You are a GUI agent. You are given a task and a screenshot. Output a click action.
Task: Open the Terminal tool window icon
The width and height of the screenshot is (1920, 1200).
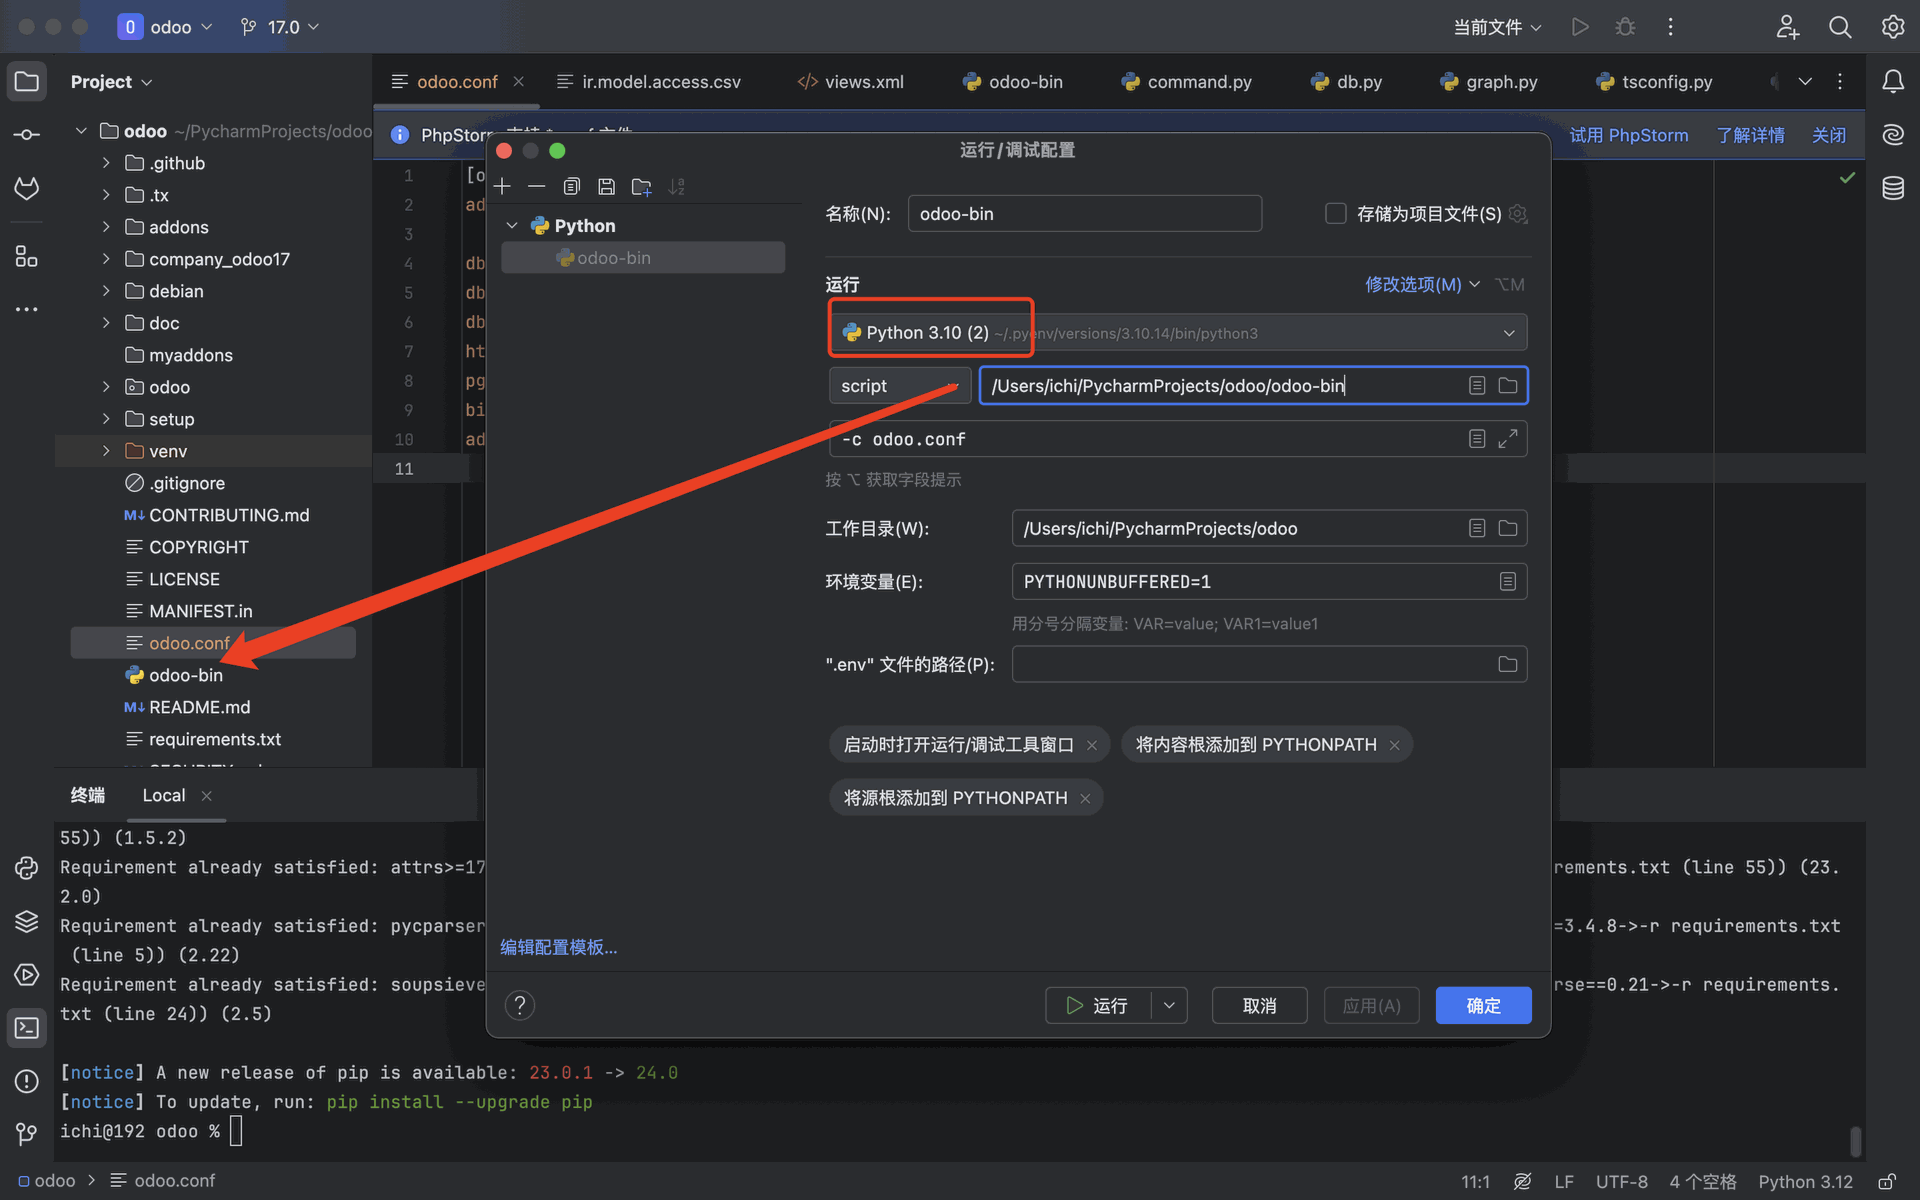point(27,1028)
